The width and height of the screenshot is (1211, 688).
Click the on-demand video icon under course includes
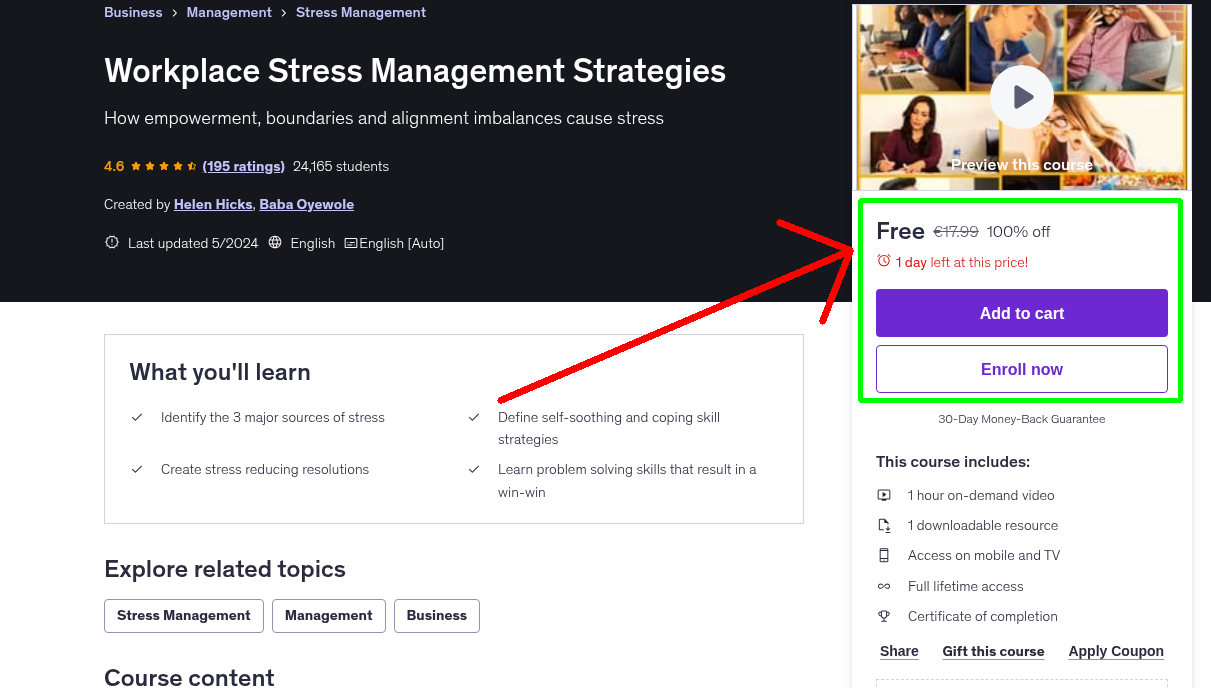click(x=885, y=495)
